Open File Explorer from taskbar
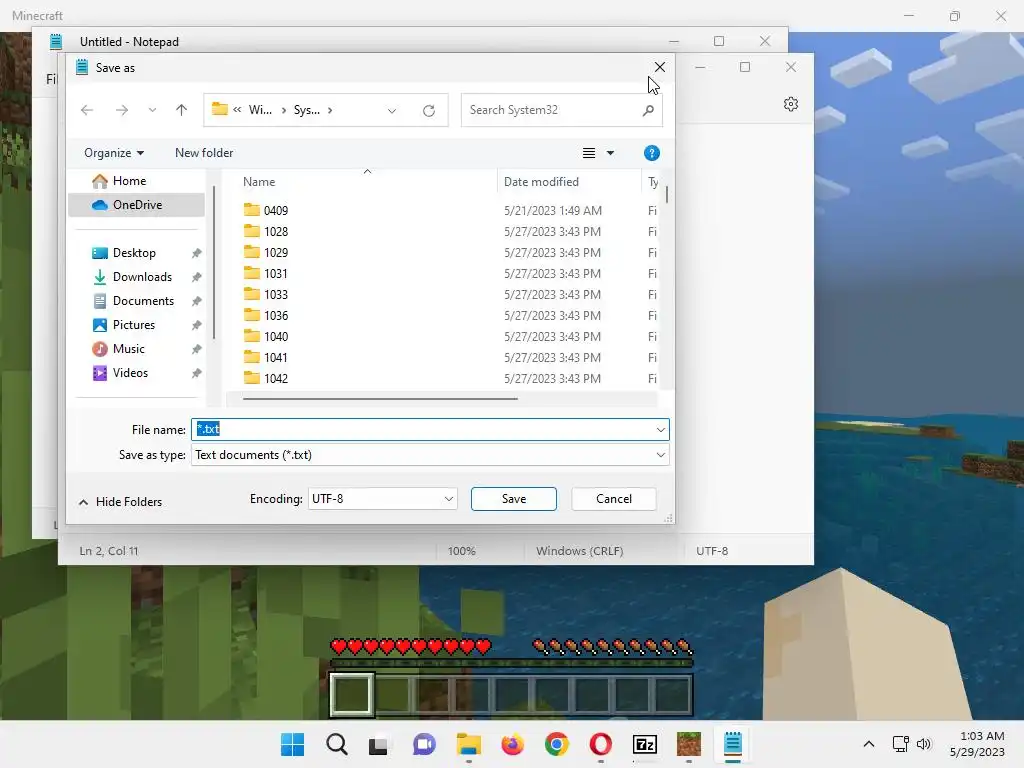 point(468,744)
